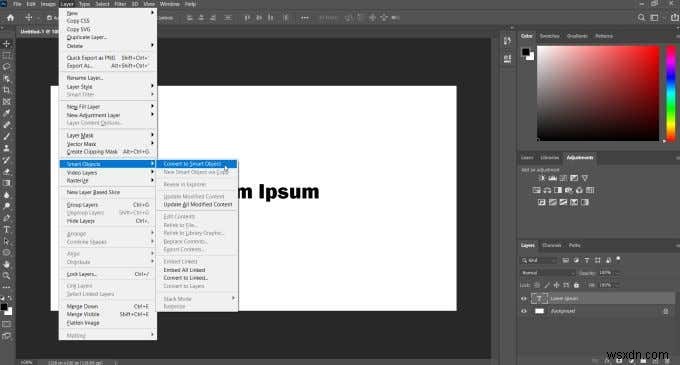680x365 pixels.
Task: Select the Clone Stamp tool
Action: click(x=7, y=148)
